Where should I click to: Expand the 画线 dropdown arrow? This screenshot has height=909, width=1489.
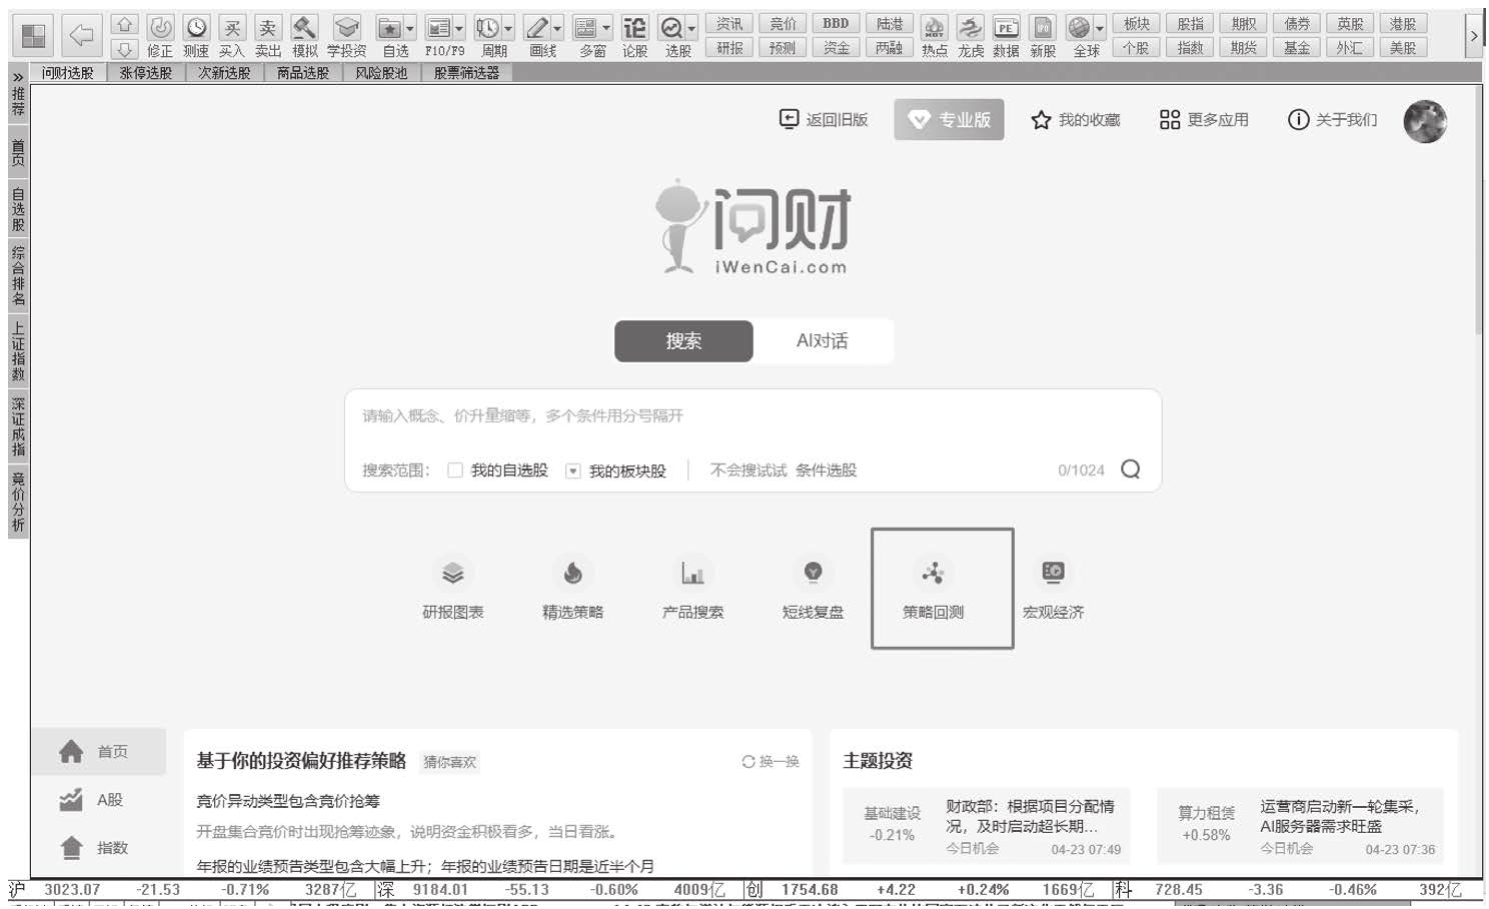[558, 28]
